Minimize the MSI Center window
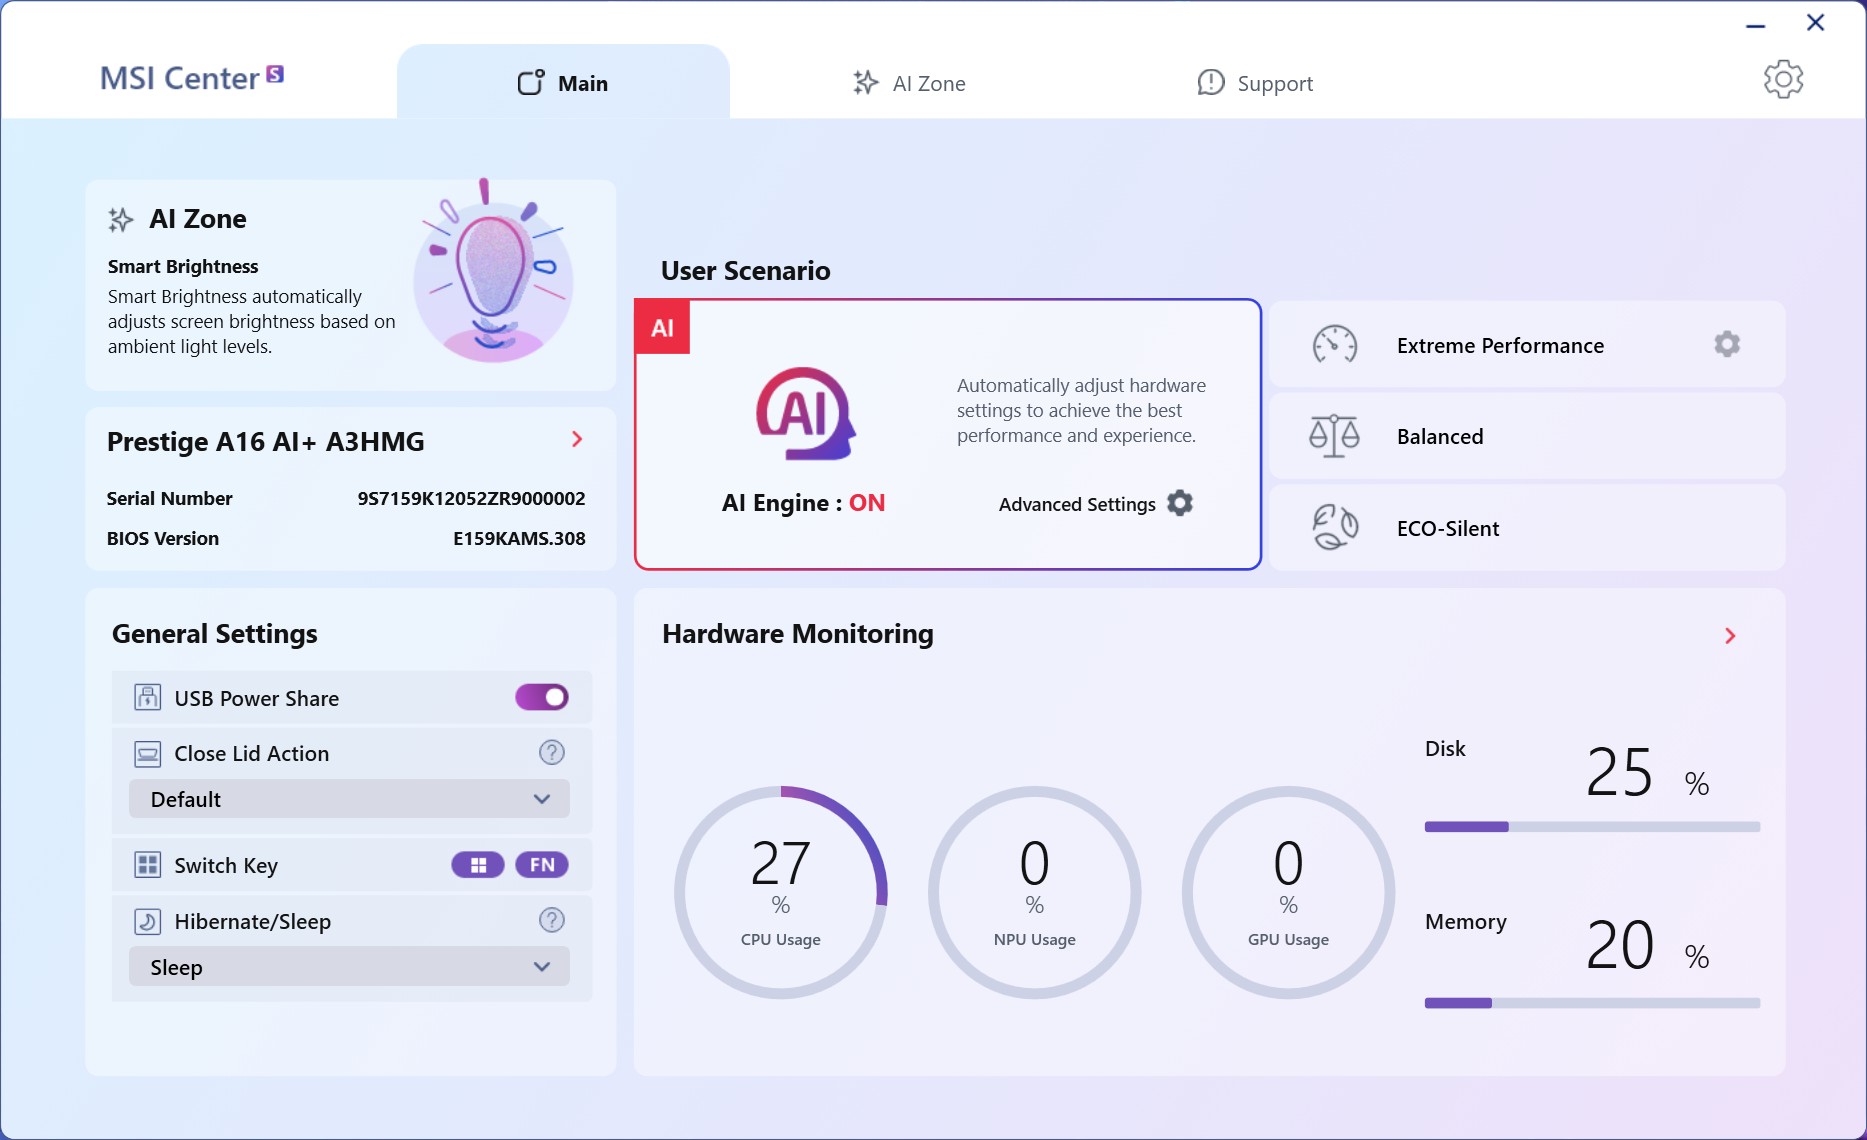Viewport: 1867px width, 1140px height. (x=1756, y=24)
